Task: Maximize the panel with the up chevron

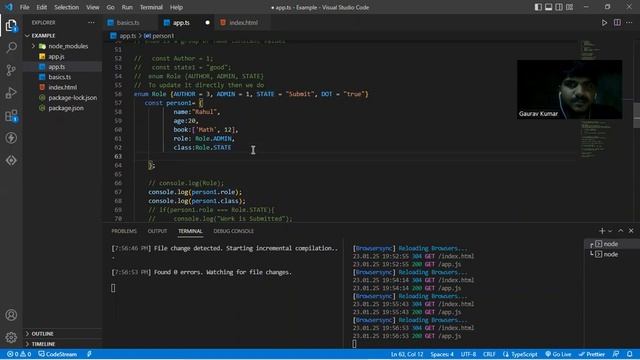Action: pyautogui.click(x=621, y=231)
